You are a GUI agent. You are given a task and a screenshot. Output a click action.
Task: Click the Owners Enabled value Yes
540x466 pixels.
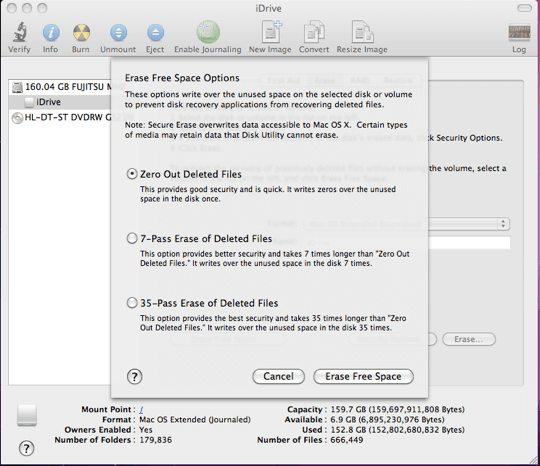click(146, 430)
